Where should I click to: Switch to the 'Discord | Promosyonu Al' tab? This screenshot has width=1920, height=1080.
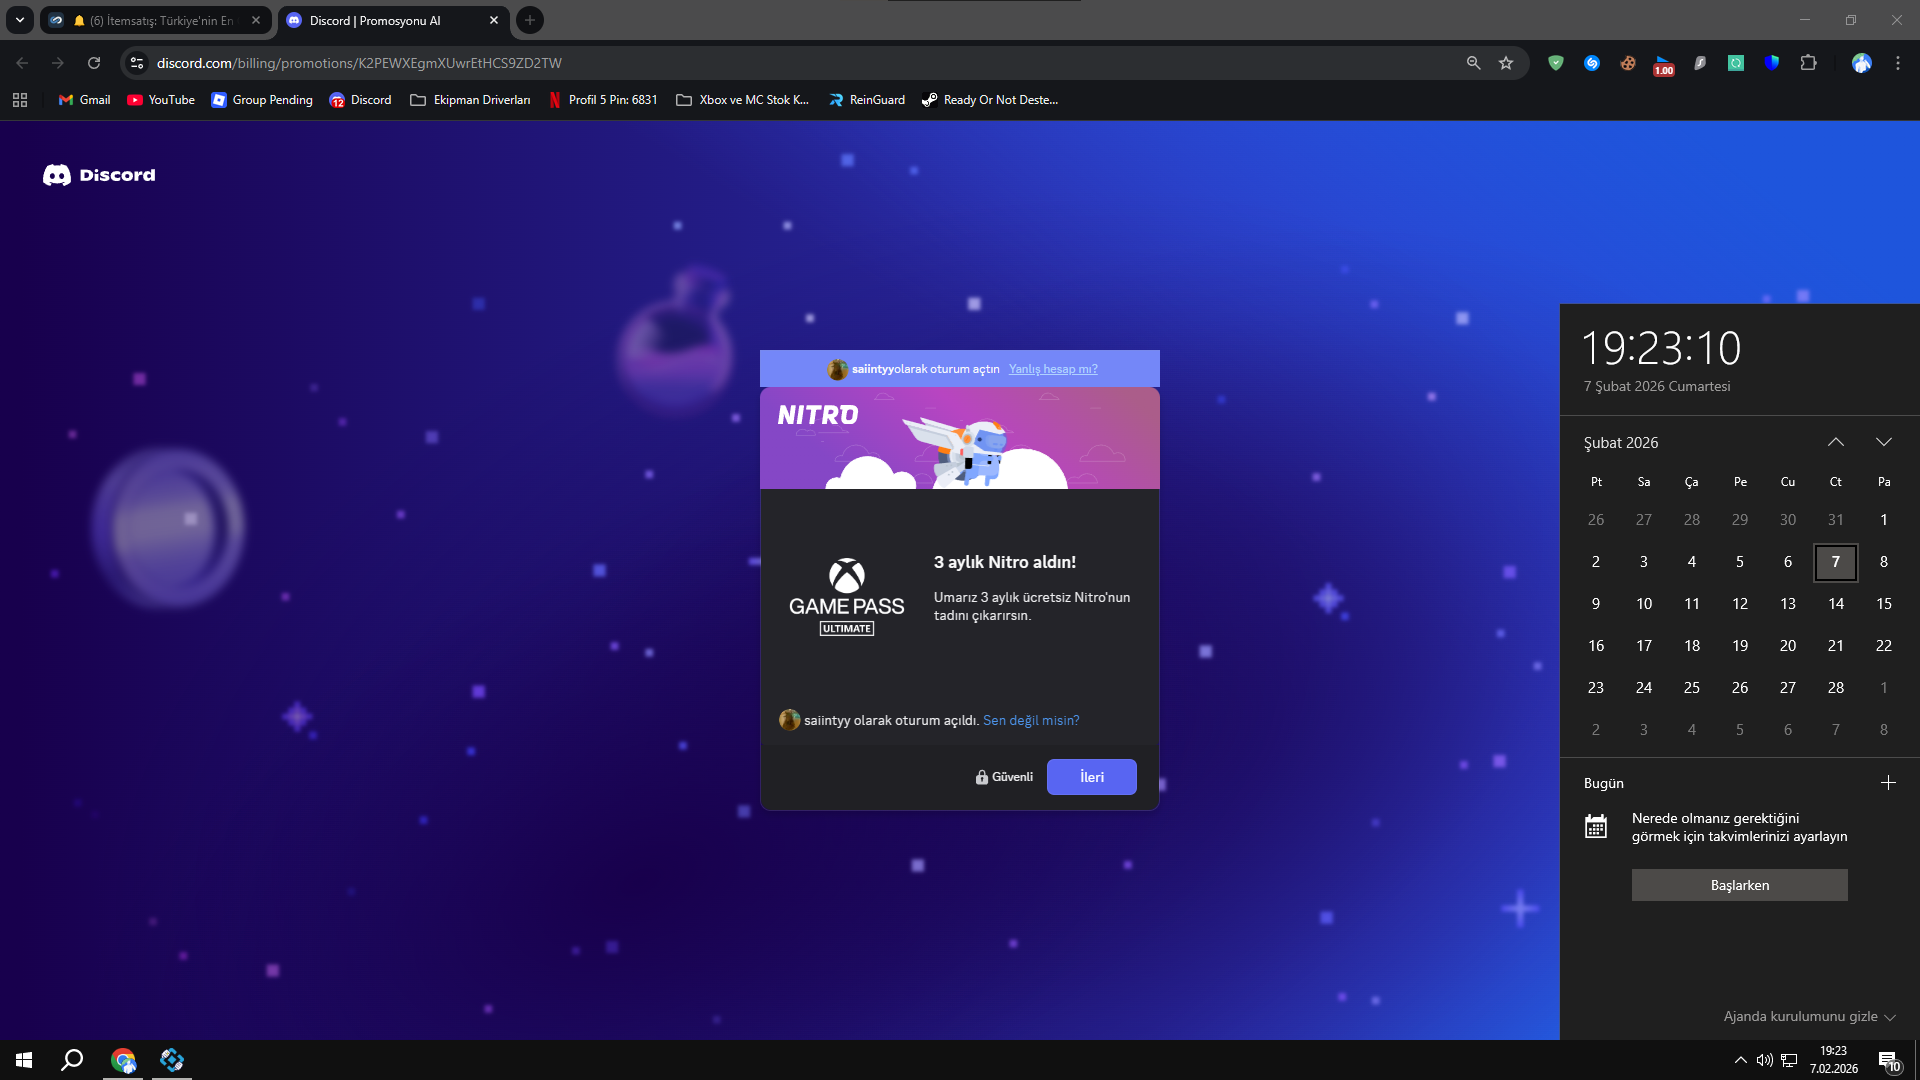click(394, 20)
